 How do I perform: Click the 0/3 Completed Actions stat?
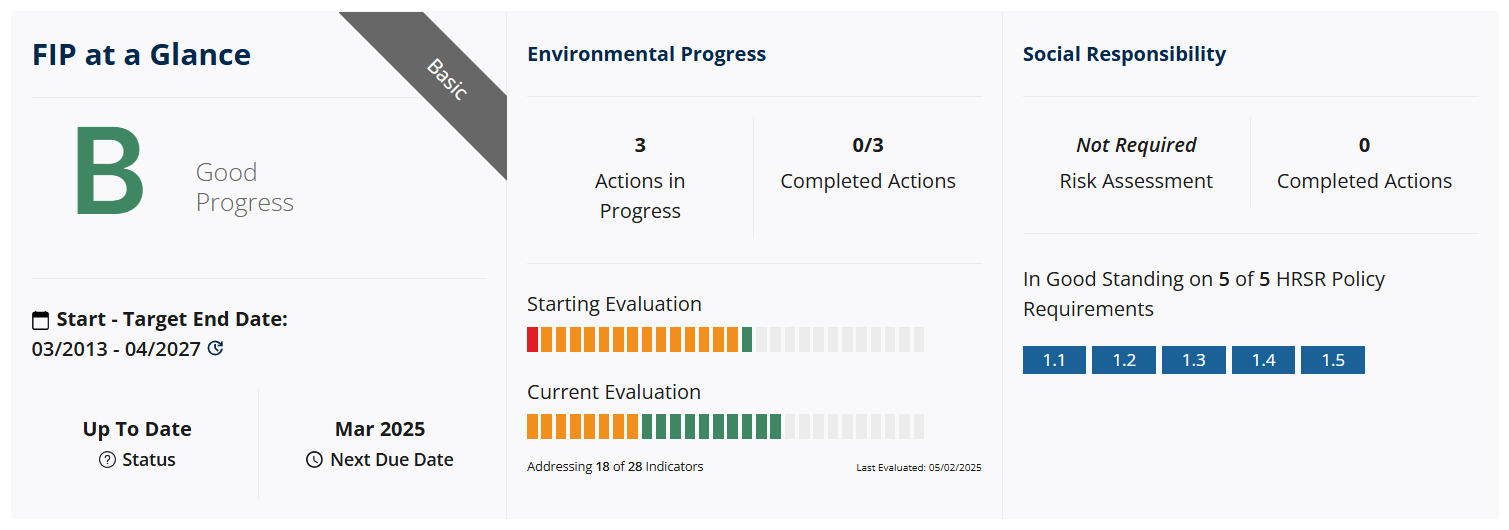pos(868,163)
